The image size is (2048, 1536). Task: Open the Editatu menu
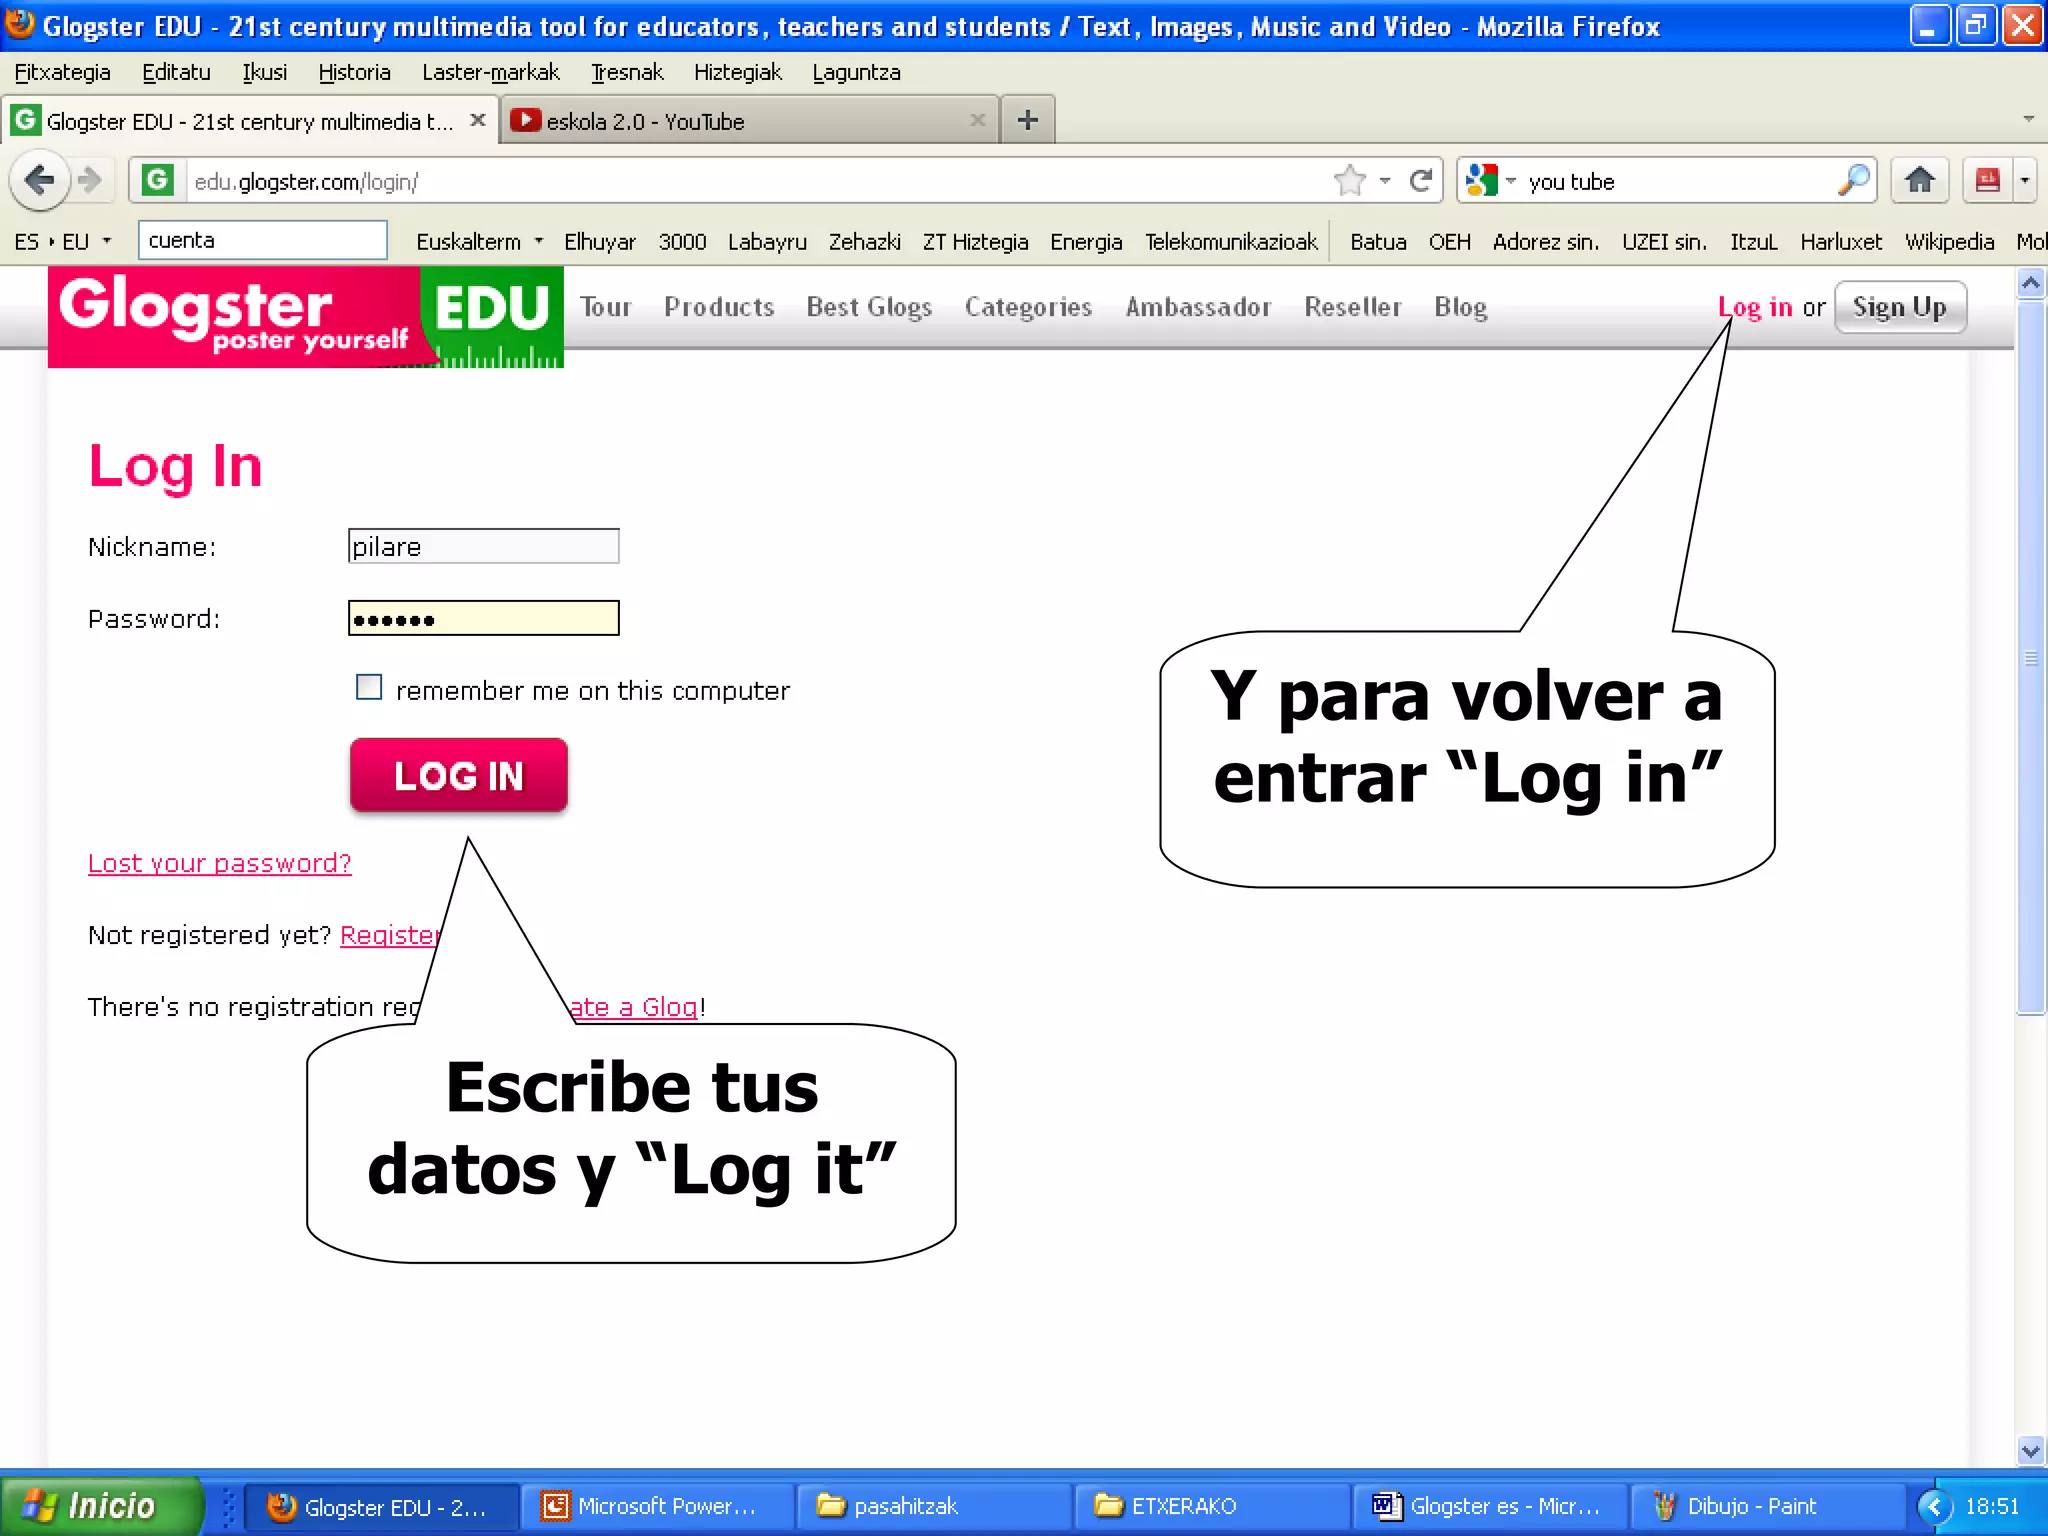pyautogui.click(x=176, y=72)
